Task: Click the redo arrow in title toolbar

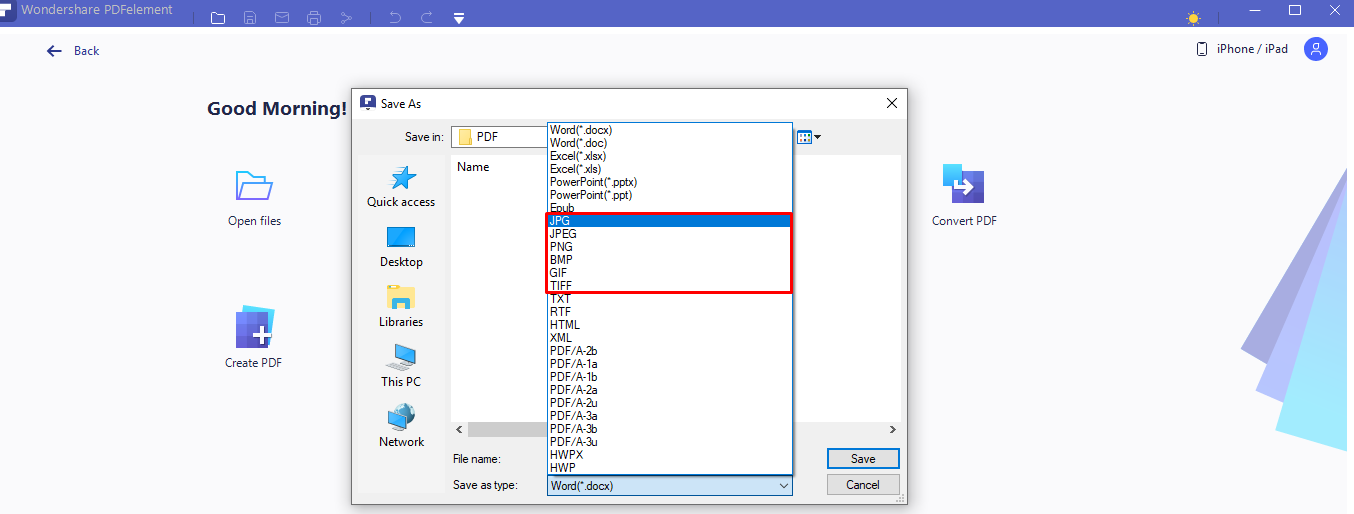Action: (x=427, y=18)
